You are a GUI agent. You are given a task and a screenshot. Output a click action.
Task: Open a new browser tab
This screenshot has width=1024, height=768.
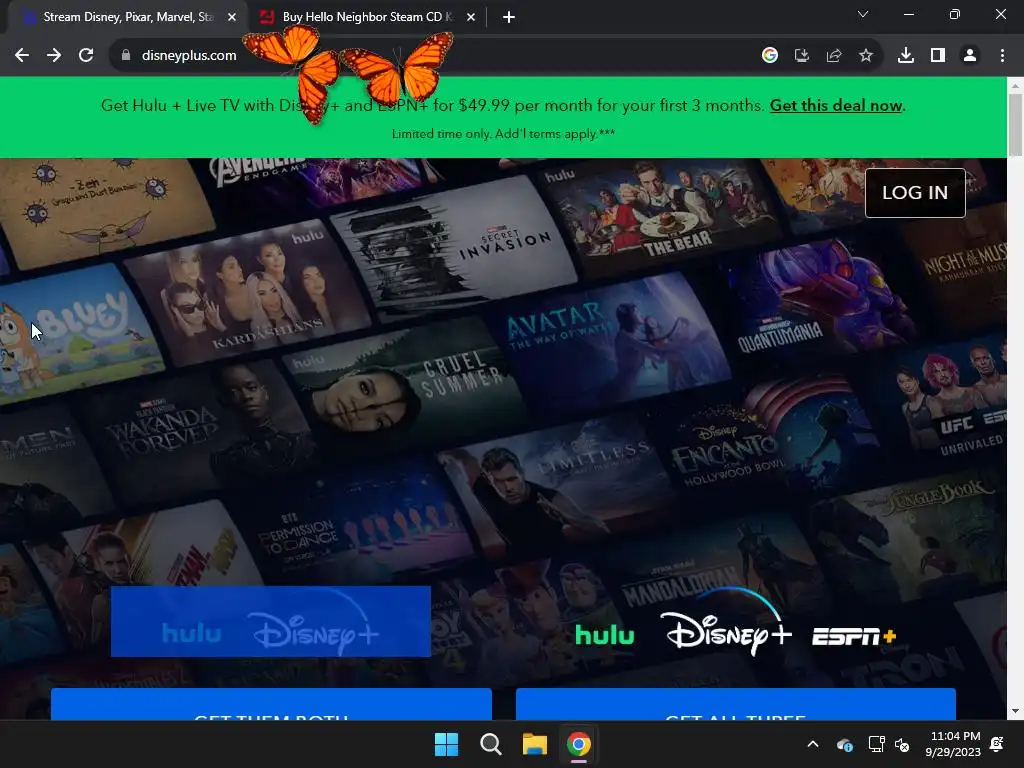point(509,17)
